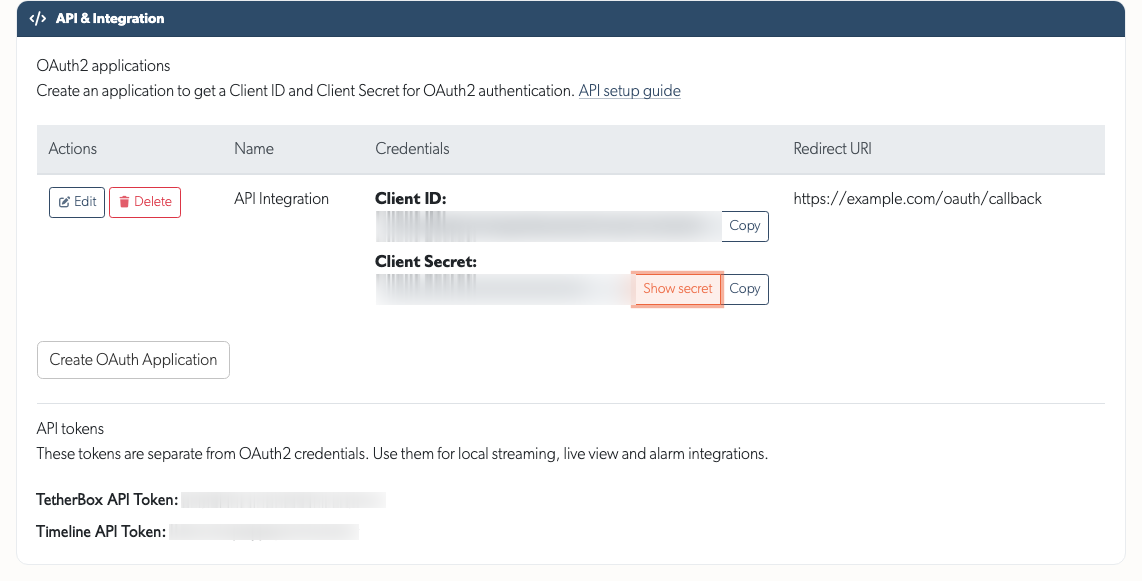Click the code icon in API & Integration header
Viewport: 1142px width, 581px height.
coord(38,18)
